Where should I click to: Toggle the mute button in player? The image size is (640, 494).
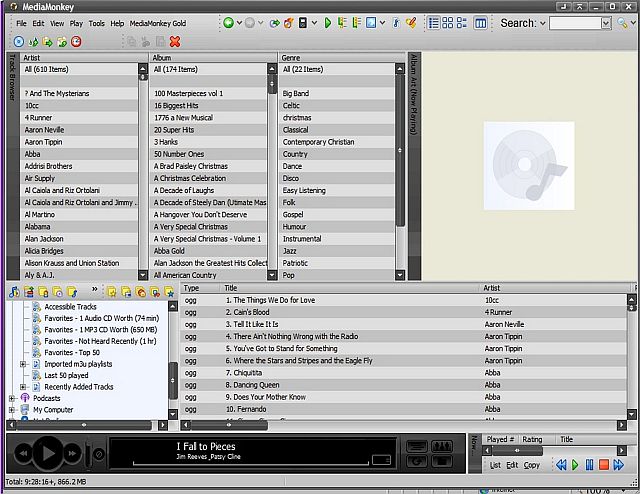tap(99, 454)
